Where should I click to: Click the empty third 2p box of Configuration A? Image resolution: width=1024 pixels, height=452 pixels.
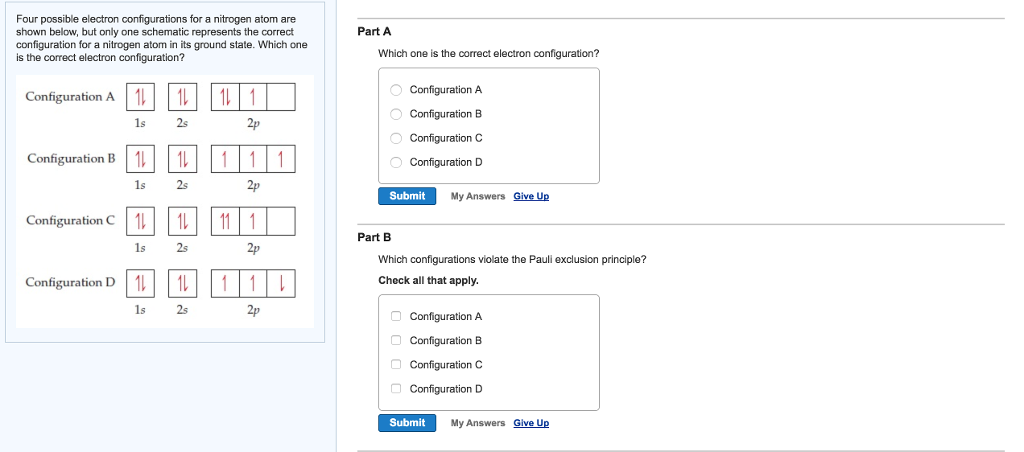click(x=282, y=97)
